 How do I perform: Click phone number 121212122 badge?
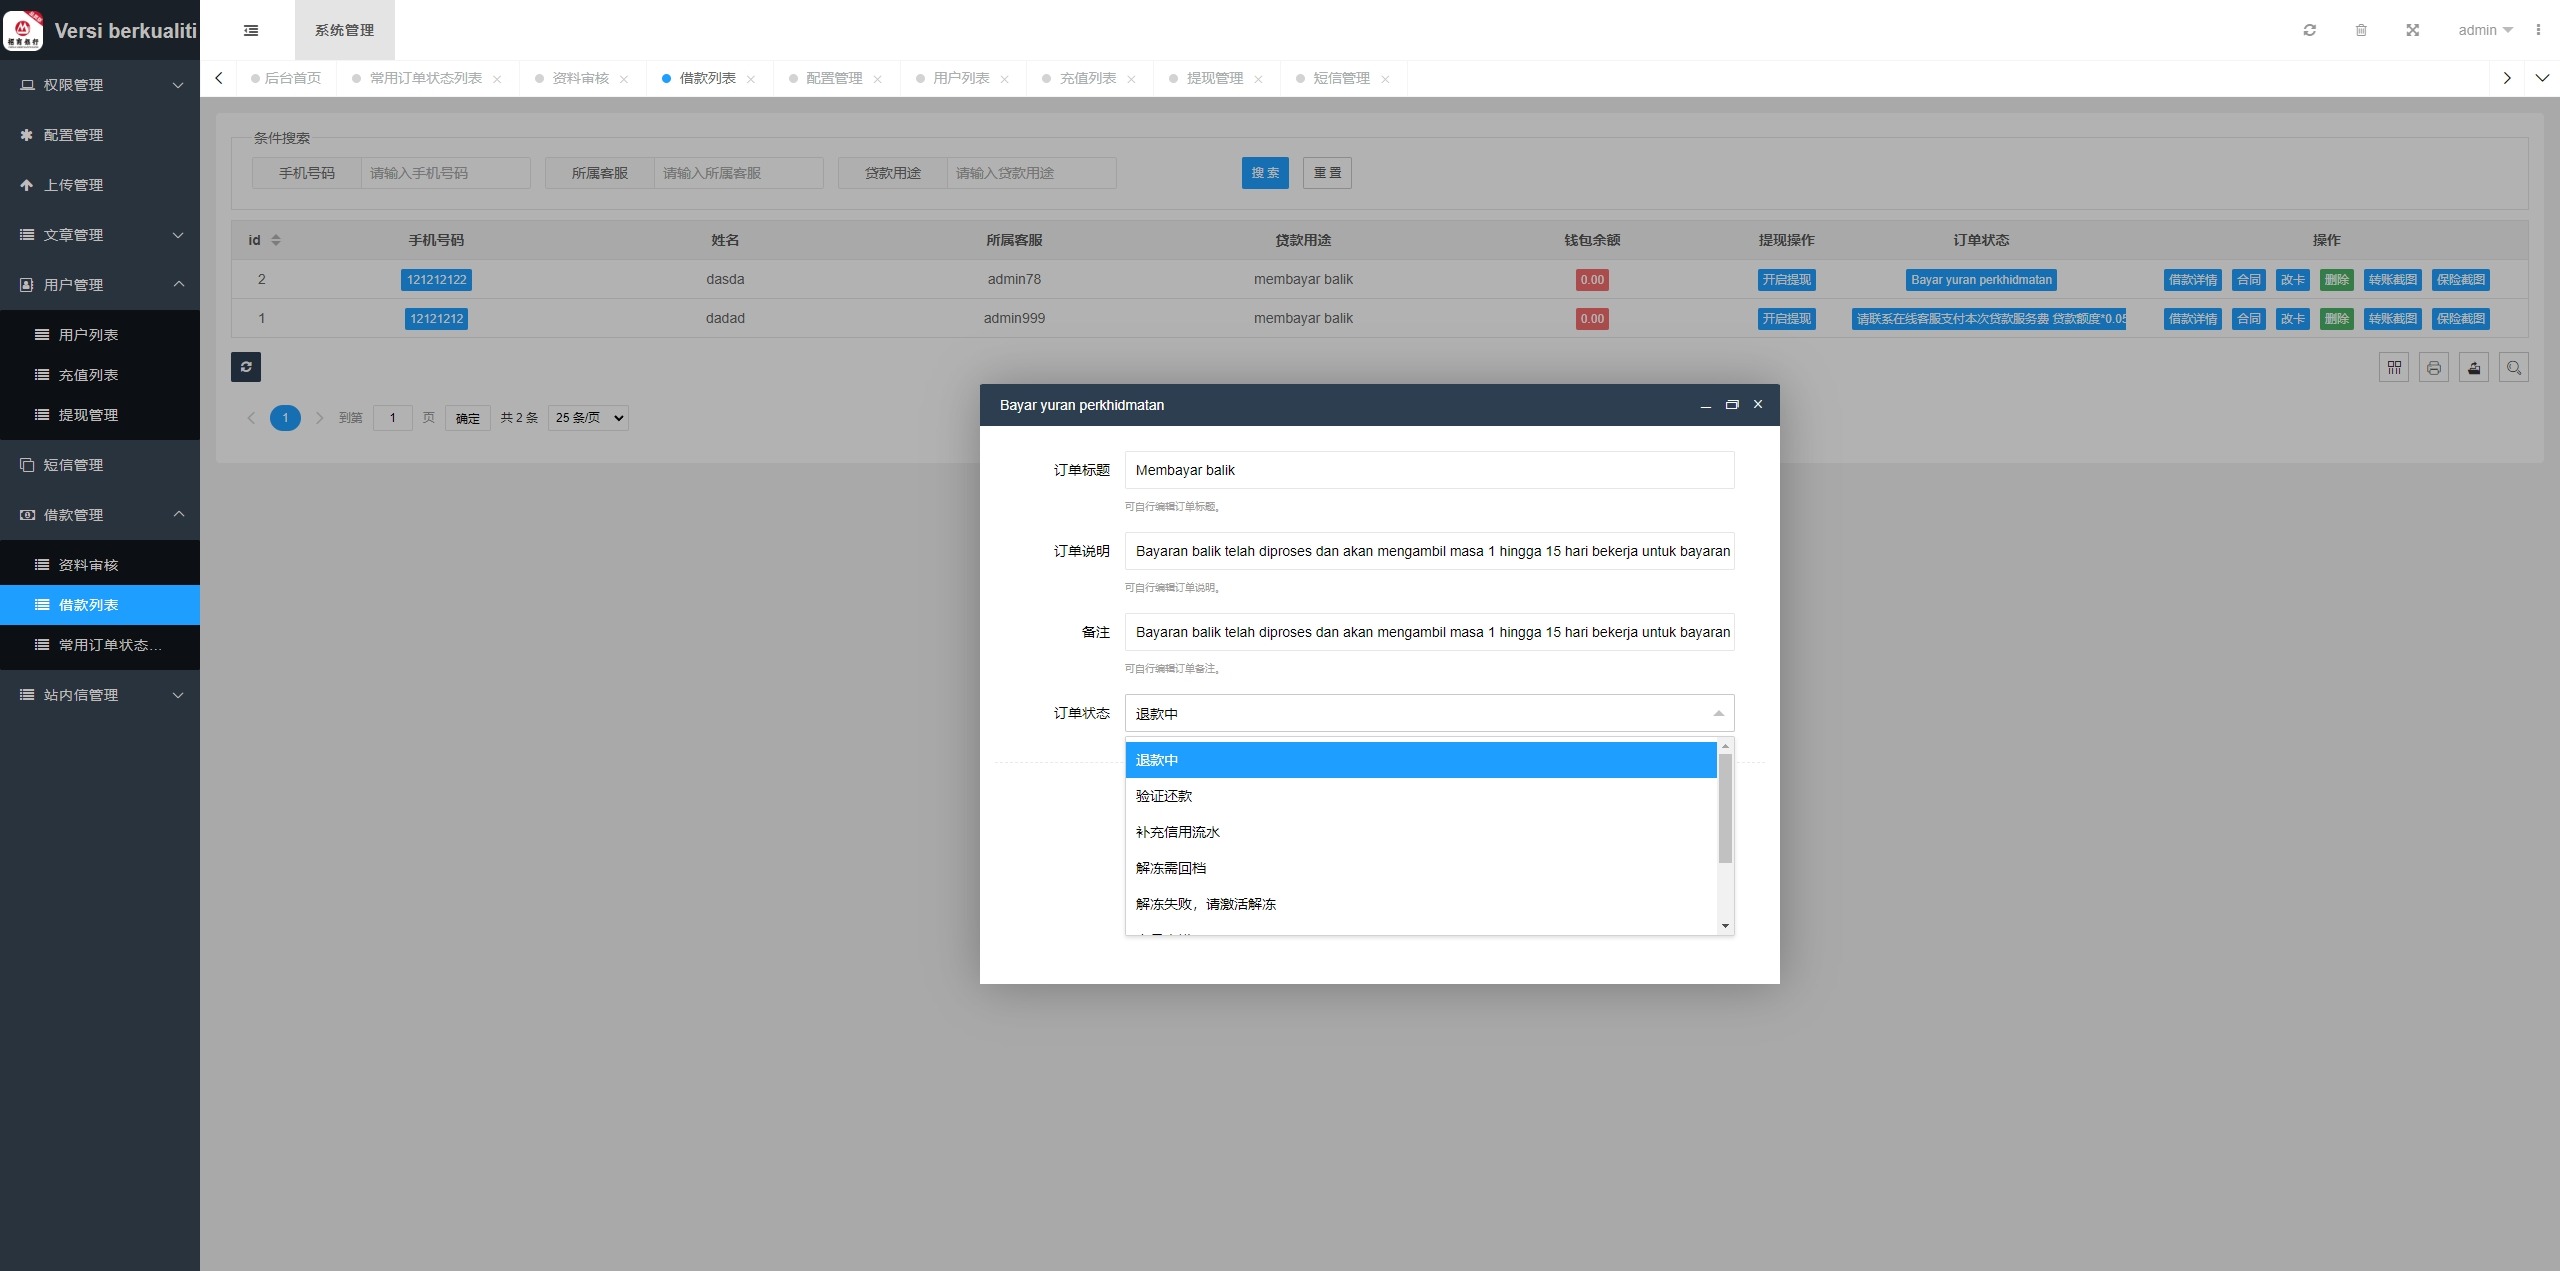pyautogui.click(x=436, y=280)
